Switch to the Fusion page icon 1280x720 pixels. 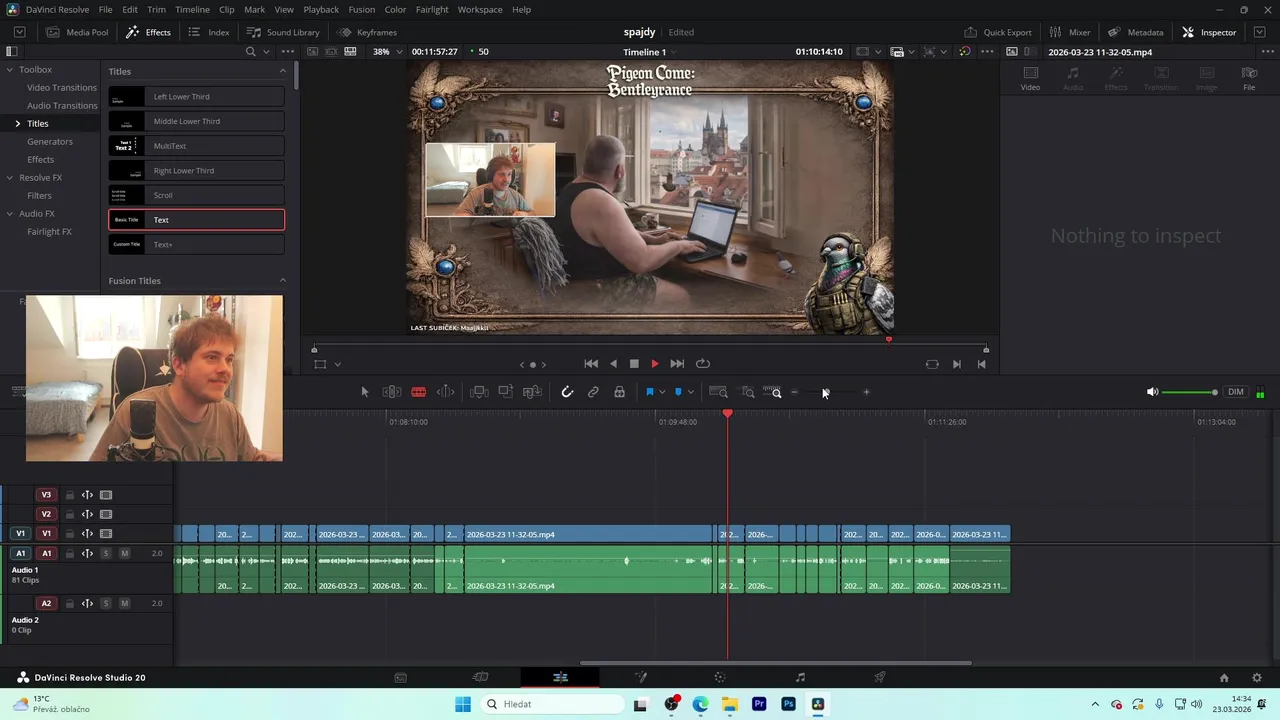[x=641, y=677]
